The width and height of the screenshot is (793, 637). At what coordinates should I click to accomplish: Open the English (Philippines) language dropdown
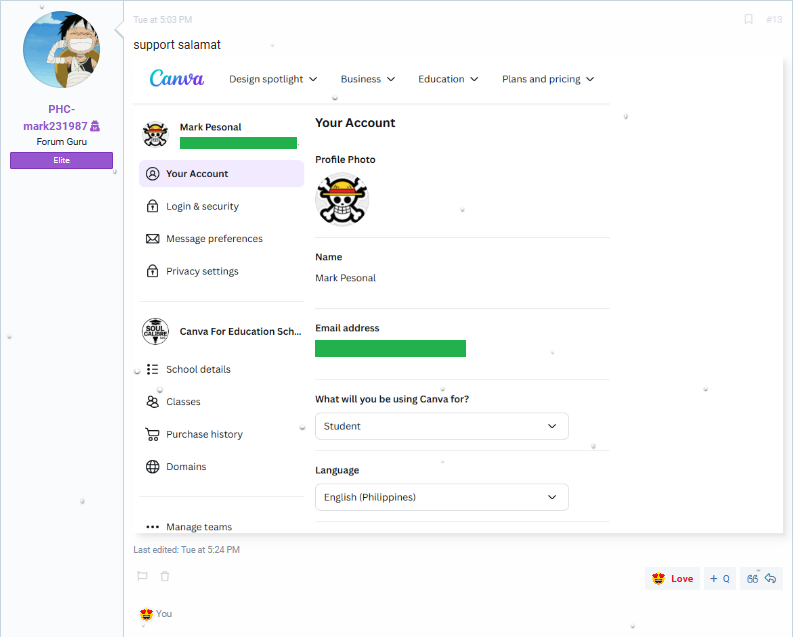click(442, 497)
